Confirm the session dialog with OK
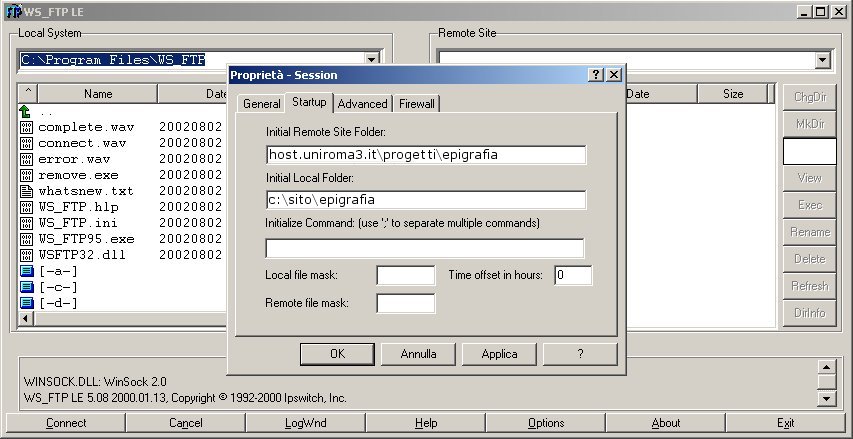The image size is (853, 439). [337, 354]
